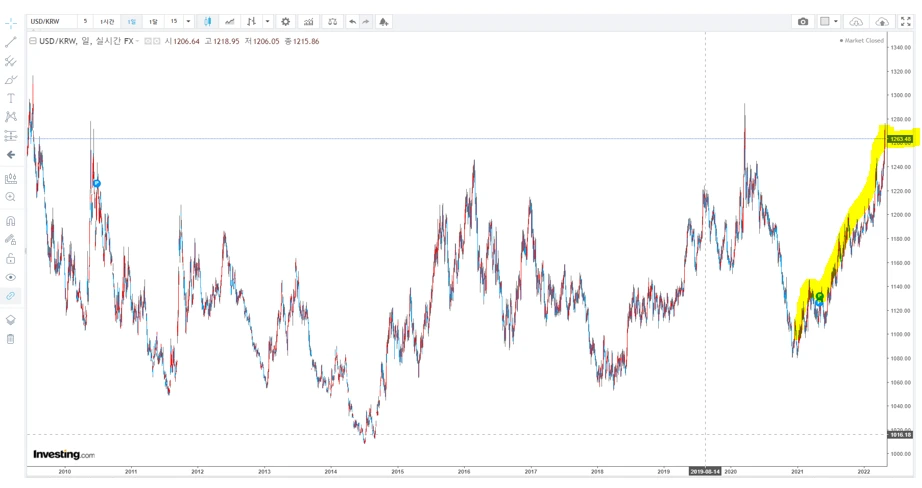Switch to the 1달 monthly interval
This screenshot has height=488, width=922.
pos(153,22)
